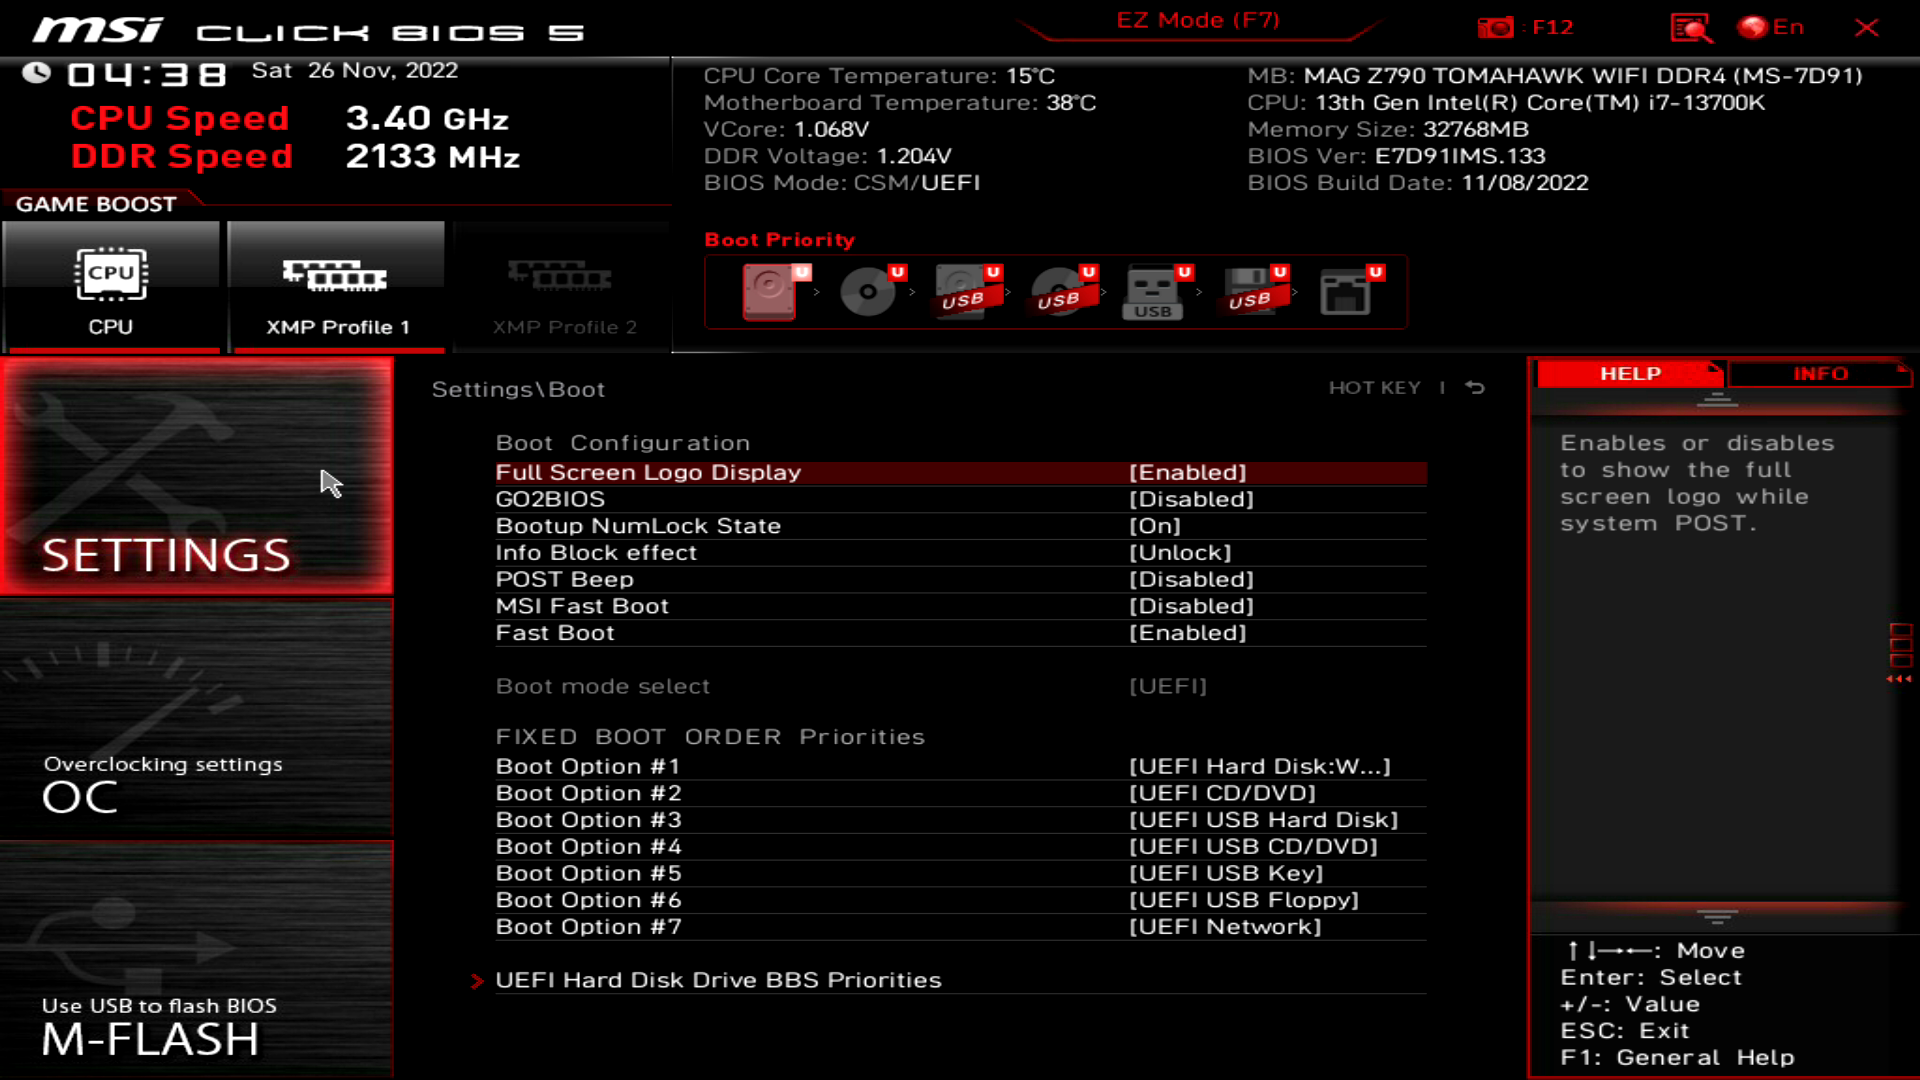Toggle the POST Beep option
This screenshot has width=1920, height=1080.
coord(961,579)
